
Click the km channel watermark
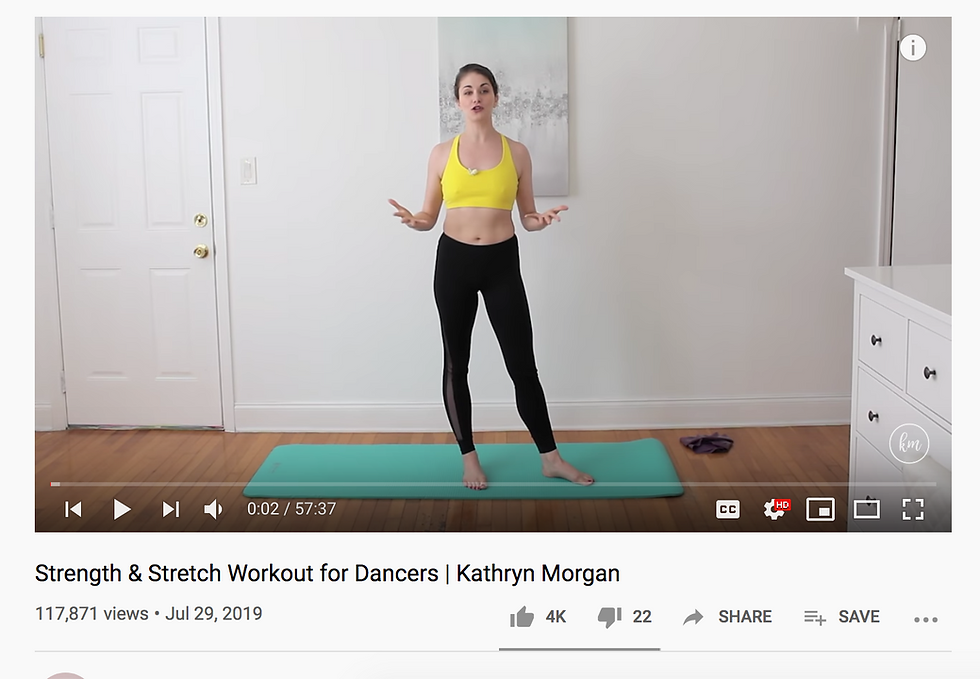(909, 443)
